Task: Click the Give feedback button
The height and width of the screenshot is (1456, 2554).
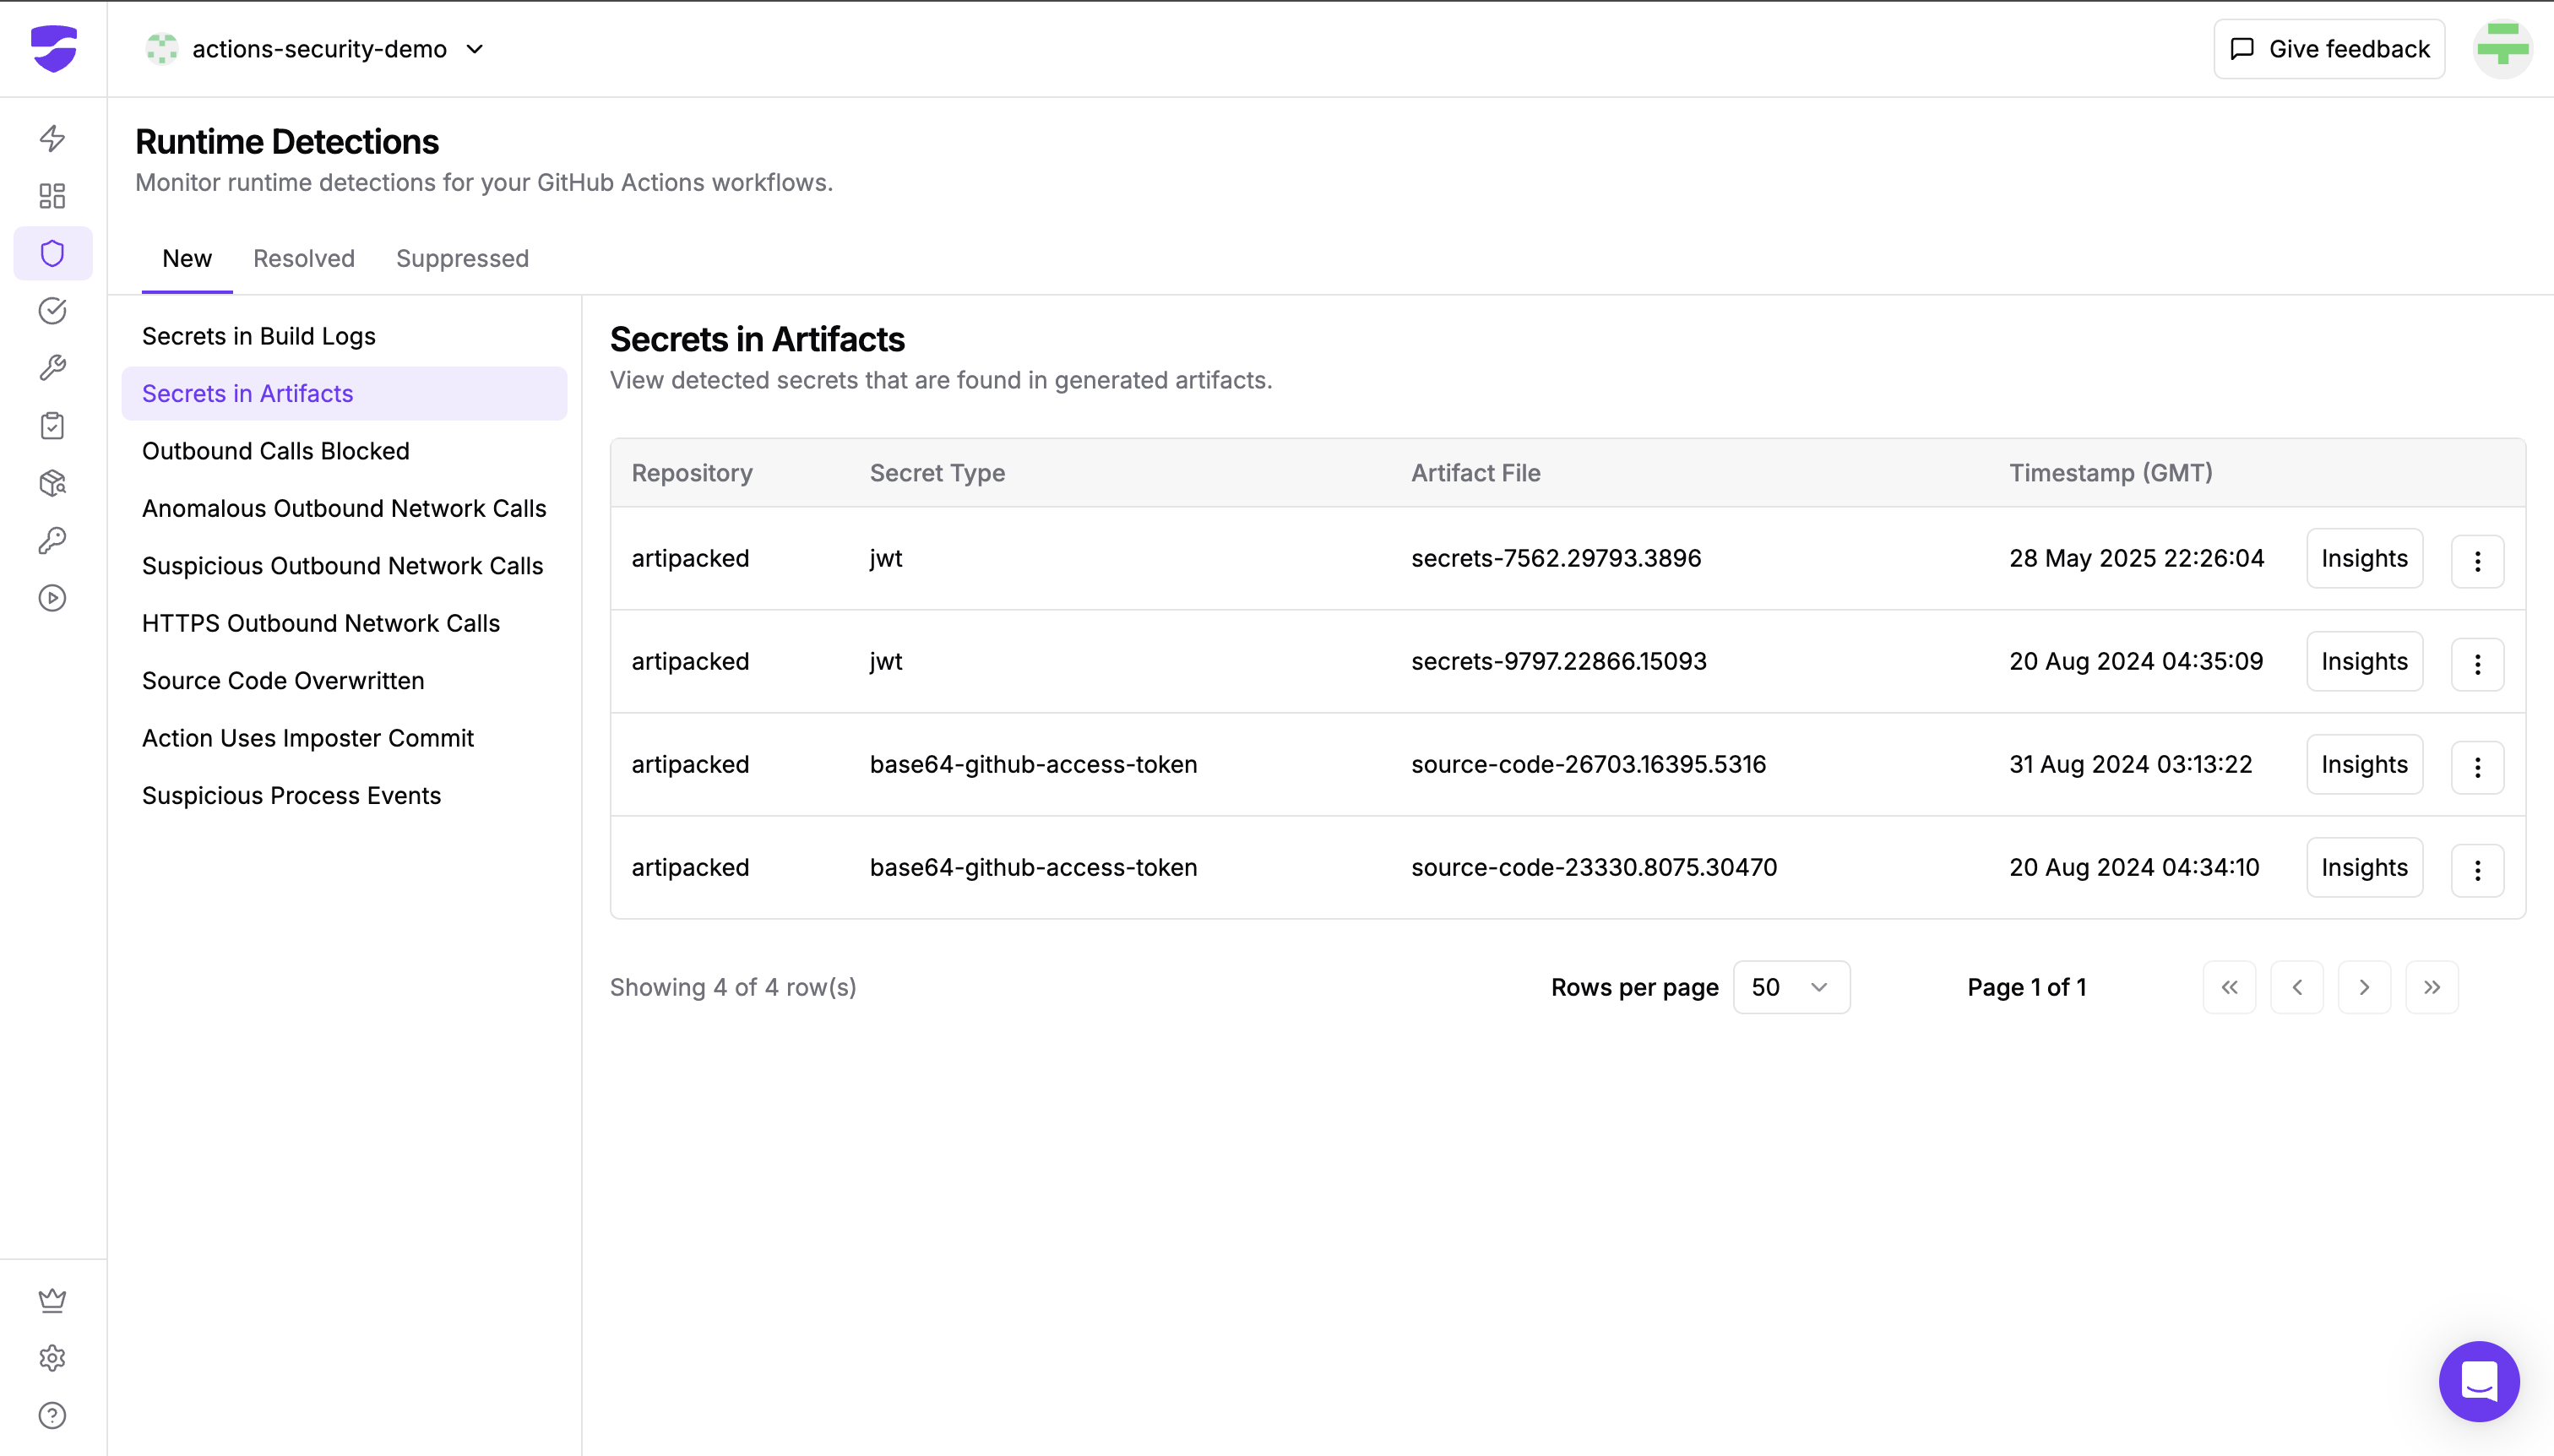Action: coord(2328,49)
